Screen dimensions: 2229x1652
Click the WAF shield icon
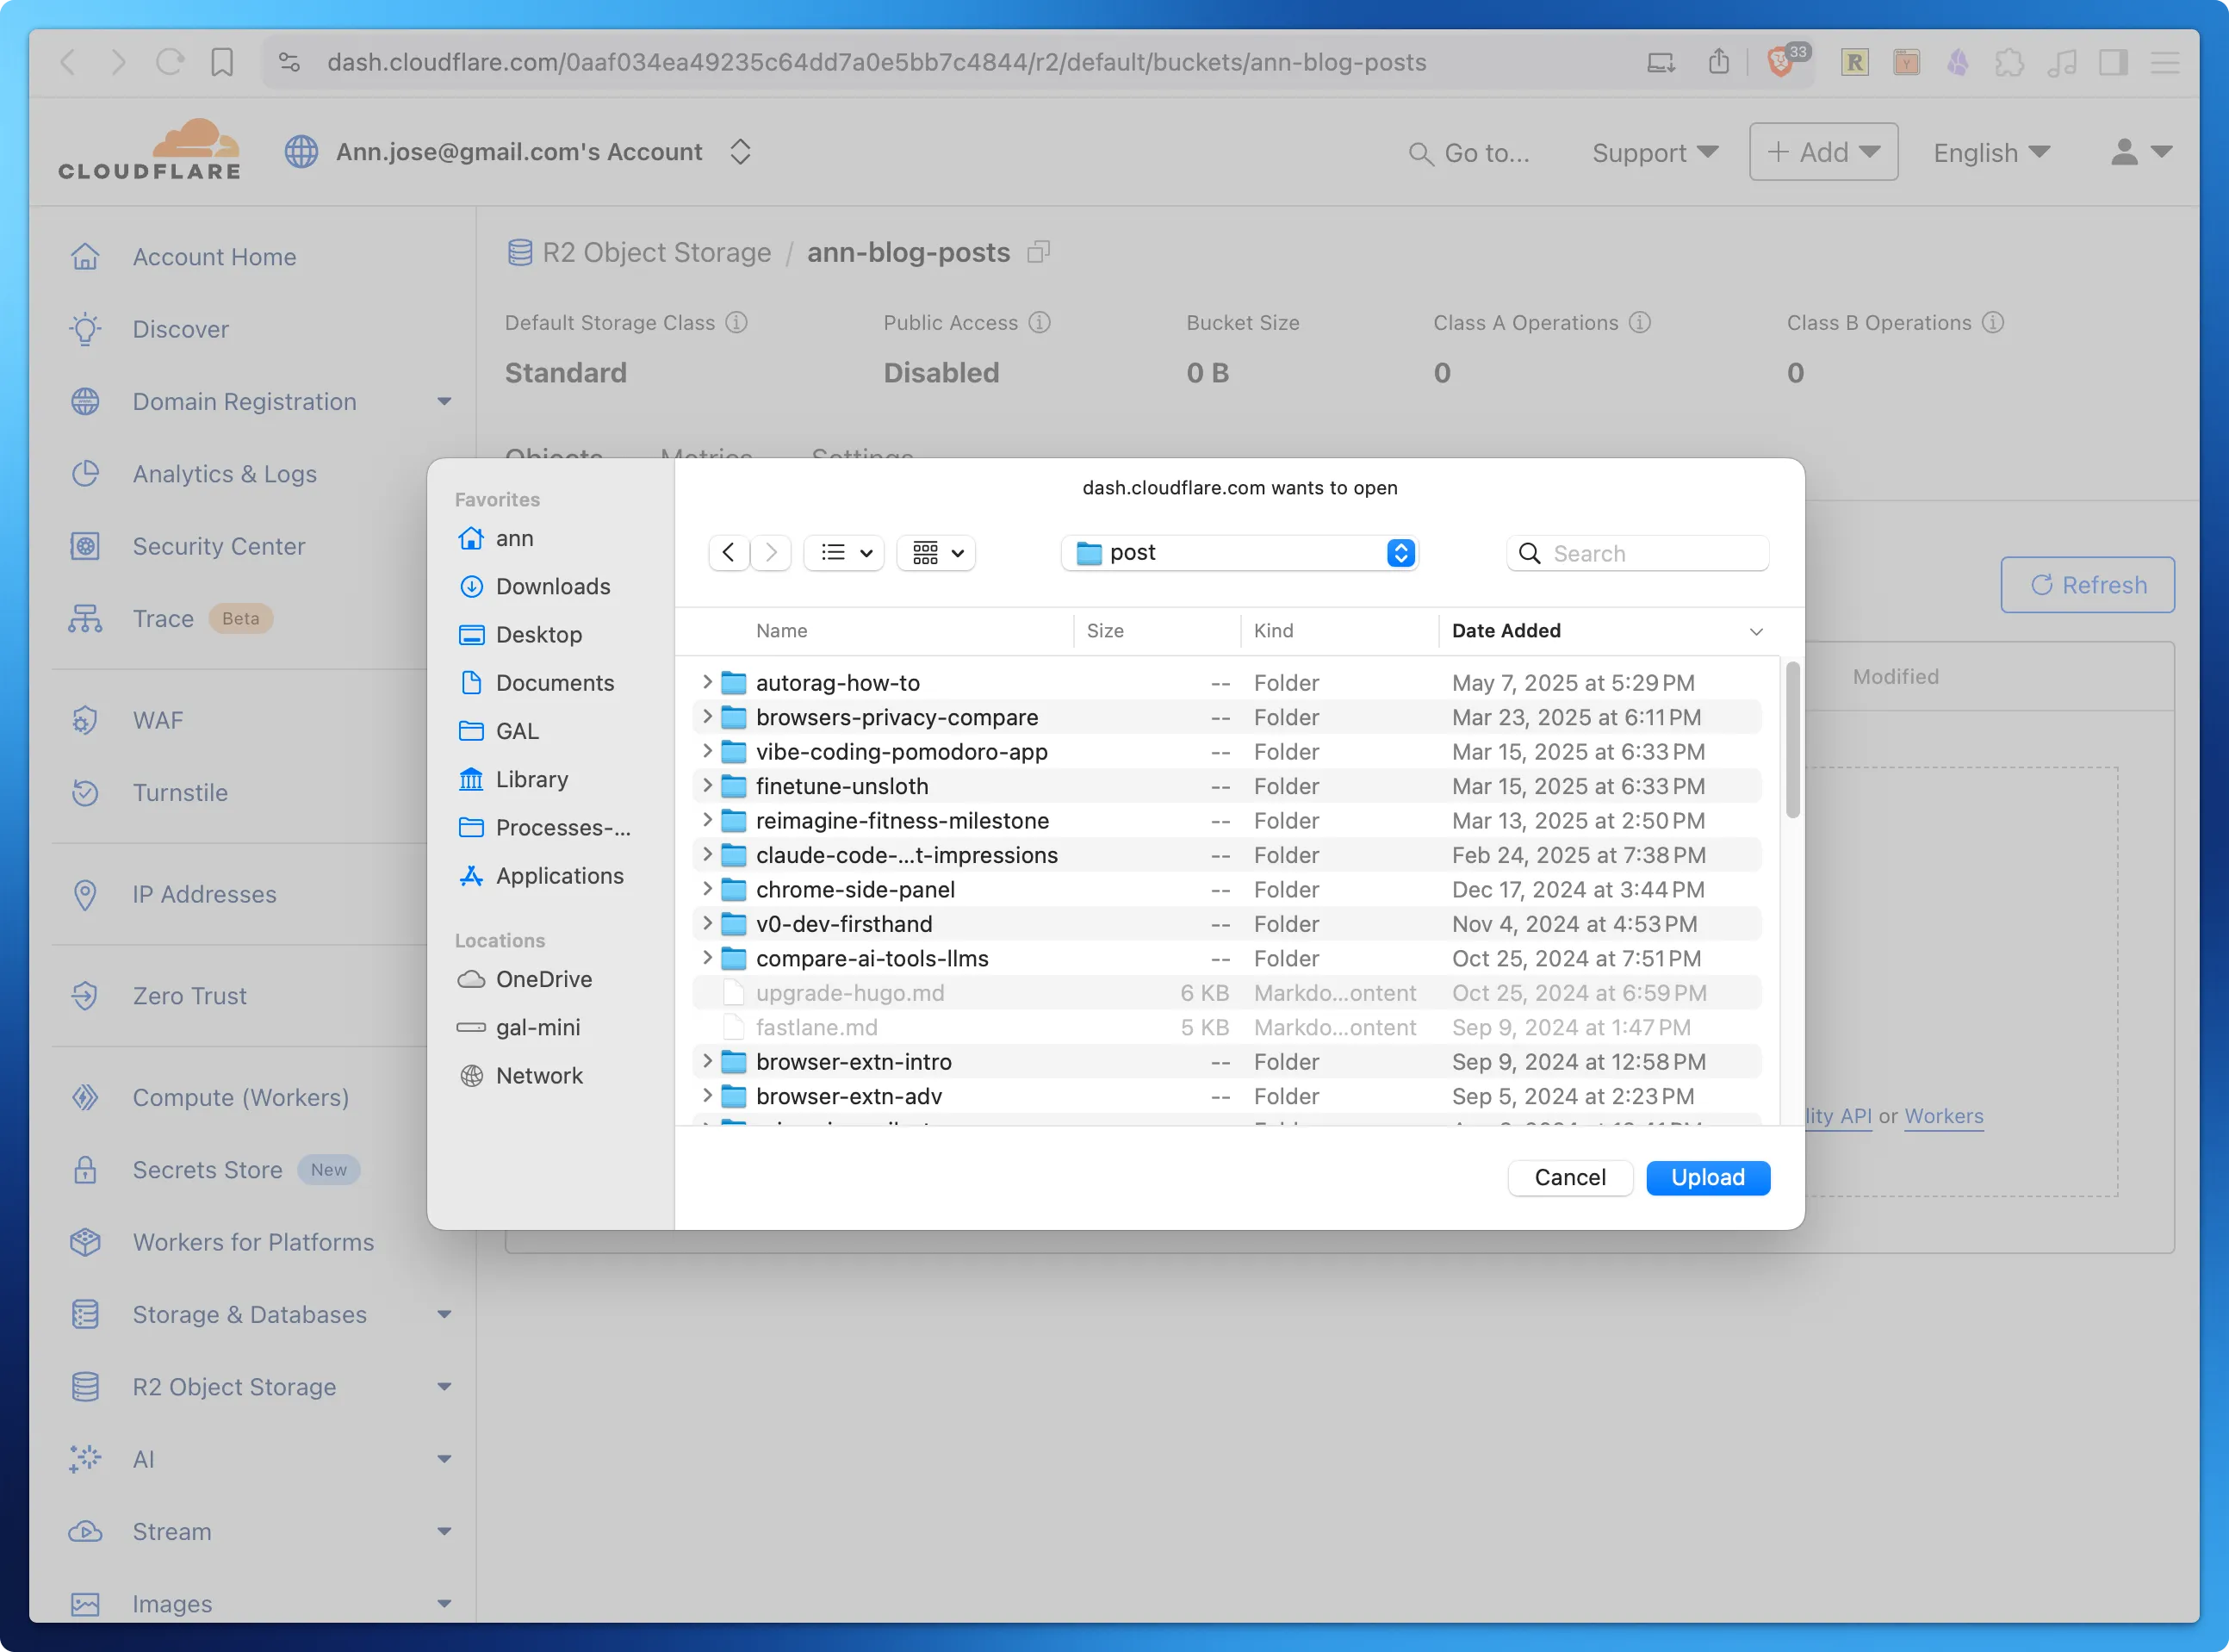point(86,719)
